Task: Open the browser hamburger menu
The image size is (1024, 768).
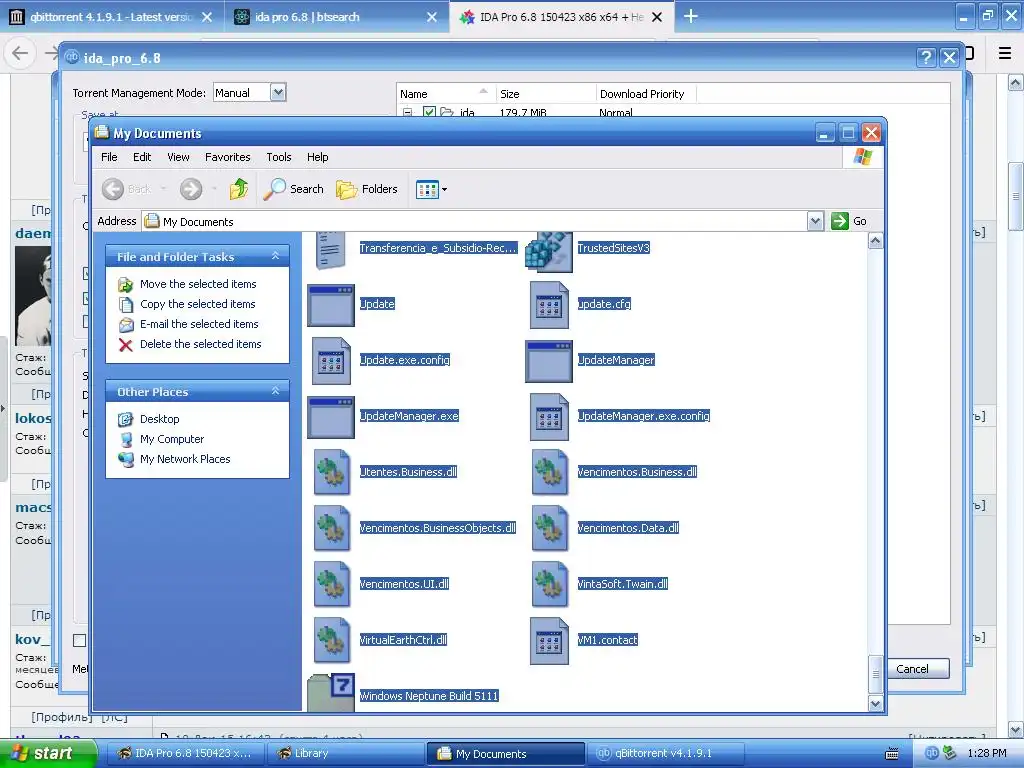Action: (x=1004, y=53)
